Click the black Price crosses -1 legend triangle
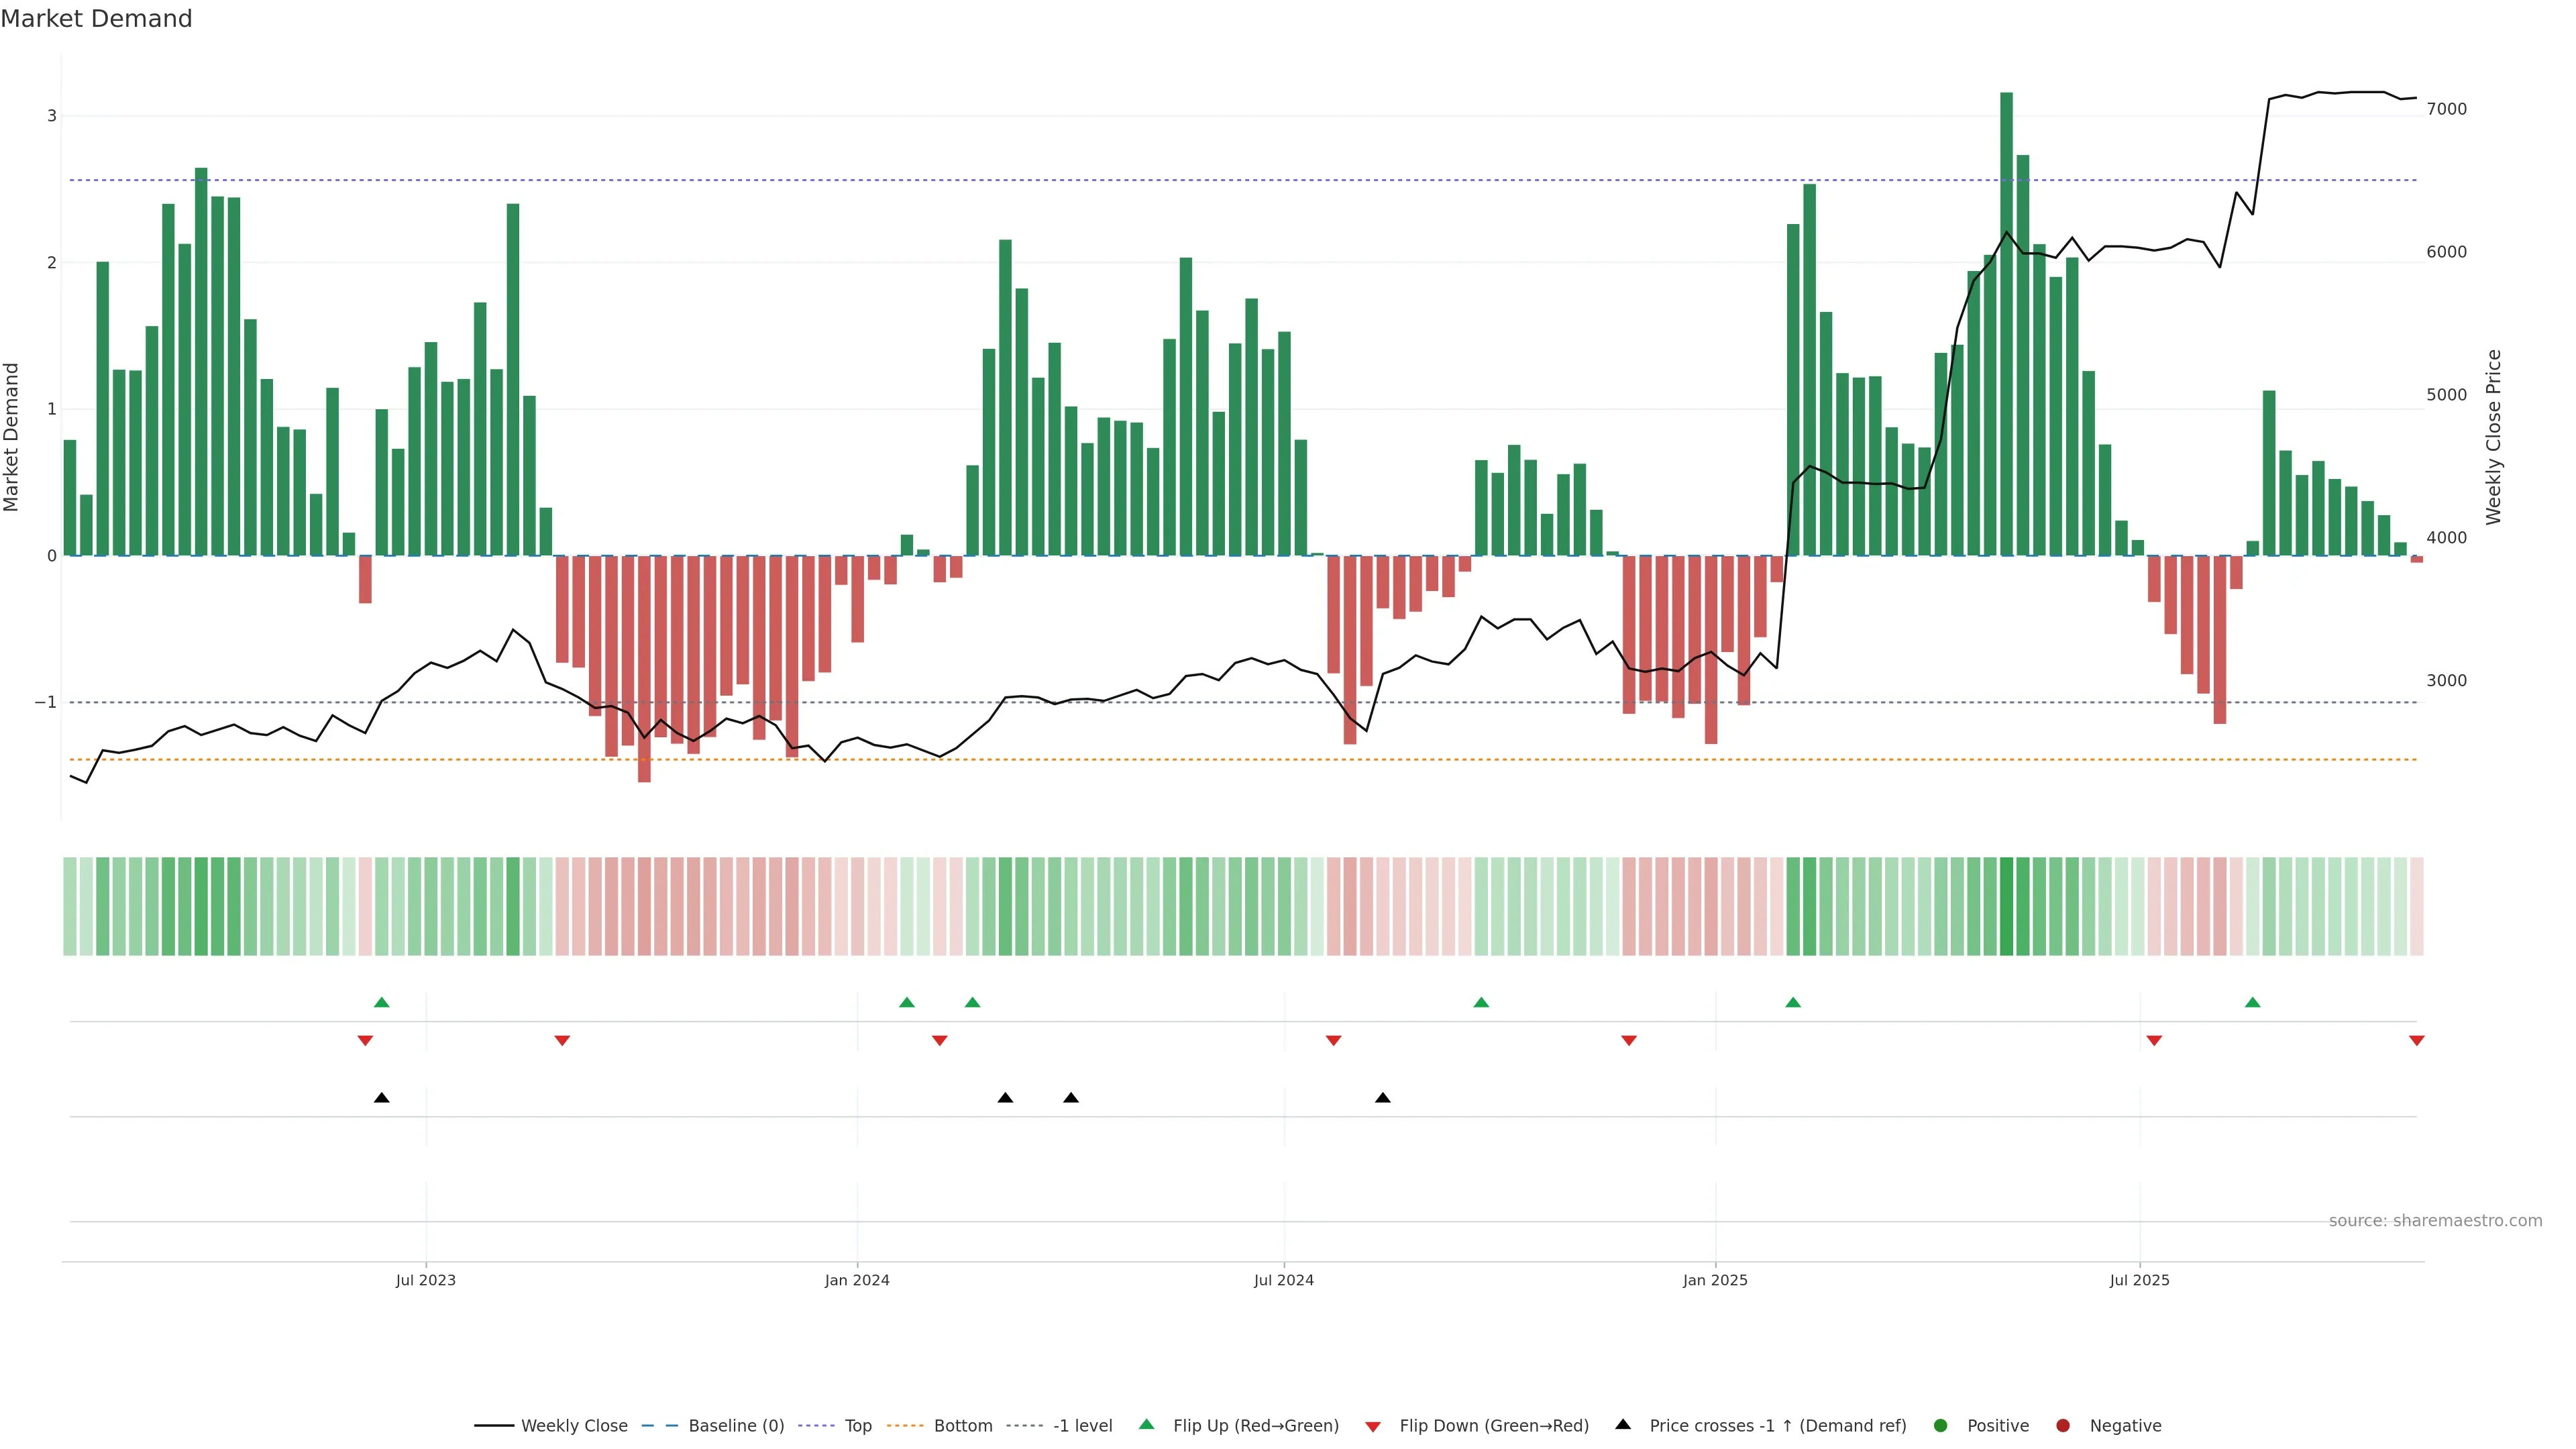Viewport: 2576px width, 1449px height. tap(1623, 1424)
